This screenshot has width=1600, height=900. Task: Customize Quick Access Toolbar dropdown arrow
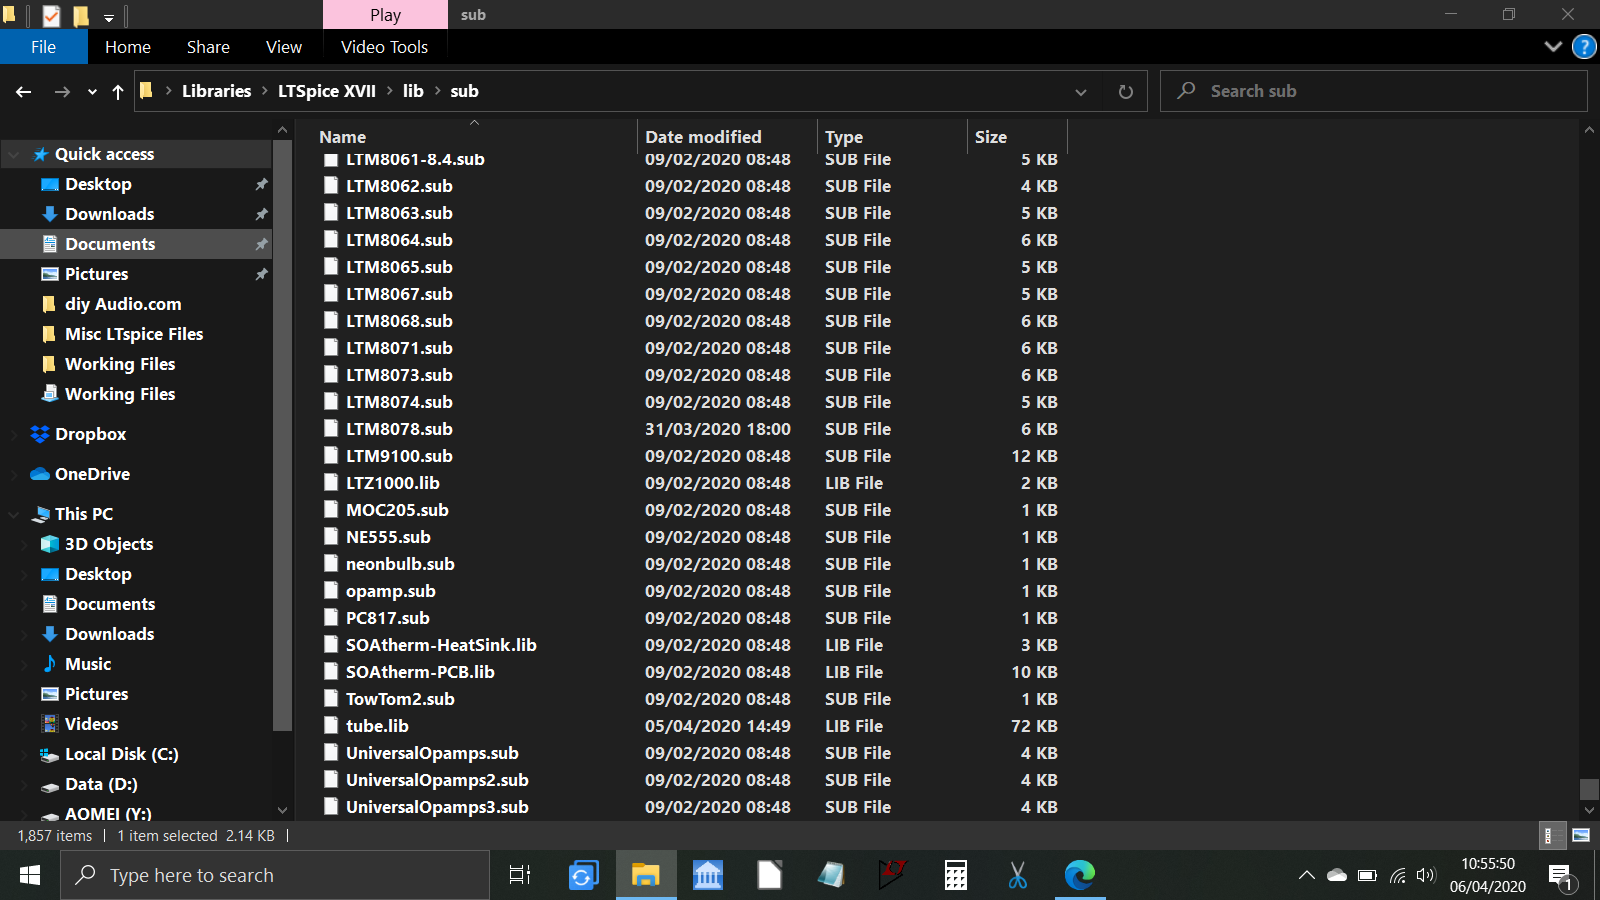[109, 17]
